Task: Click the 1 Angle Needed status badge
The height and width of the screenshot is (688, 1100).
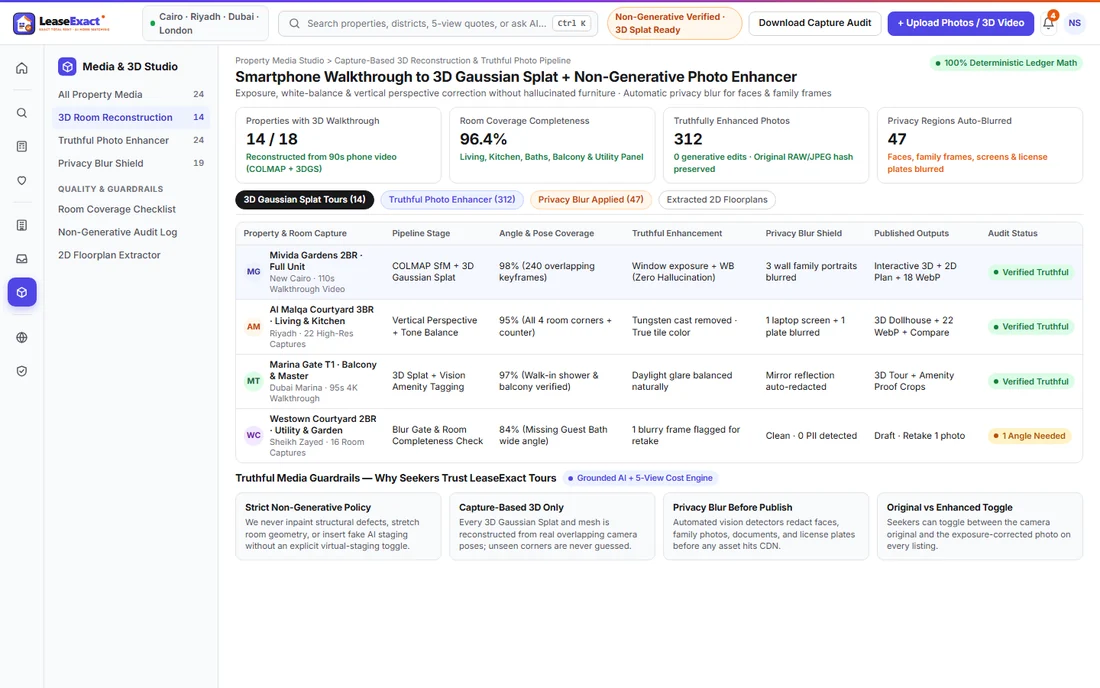Action: tap(1030, 436)
